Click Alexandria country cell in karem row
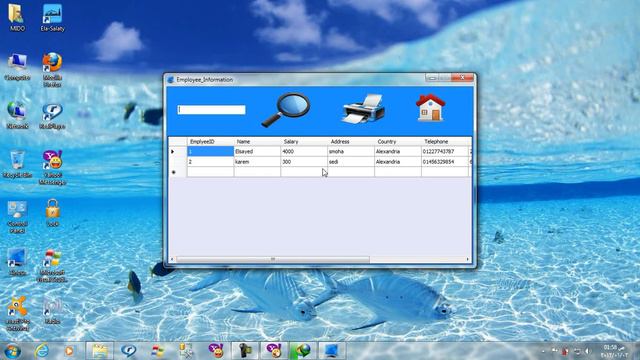Image resolution: width=640 pixels, height=360 pixels. coord(398,162)
